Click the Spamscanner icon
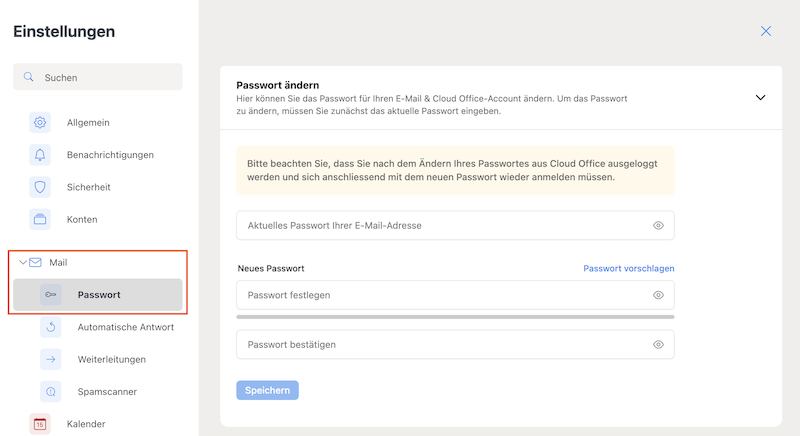Image resolution: width=800 pixels, height=436 pixels. pos(51,392)
